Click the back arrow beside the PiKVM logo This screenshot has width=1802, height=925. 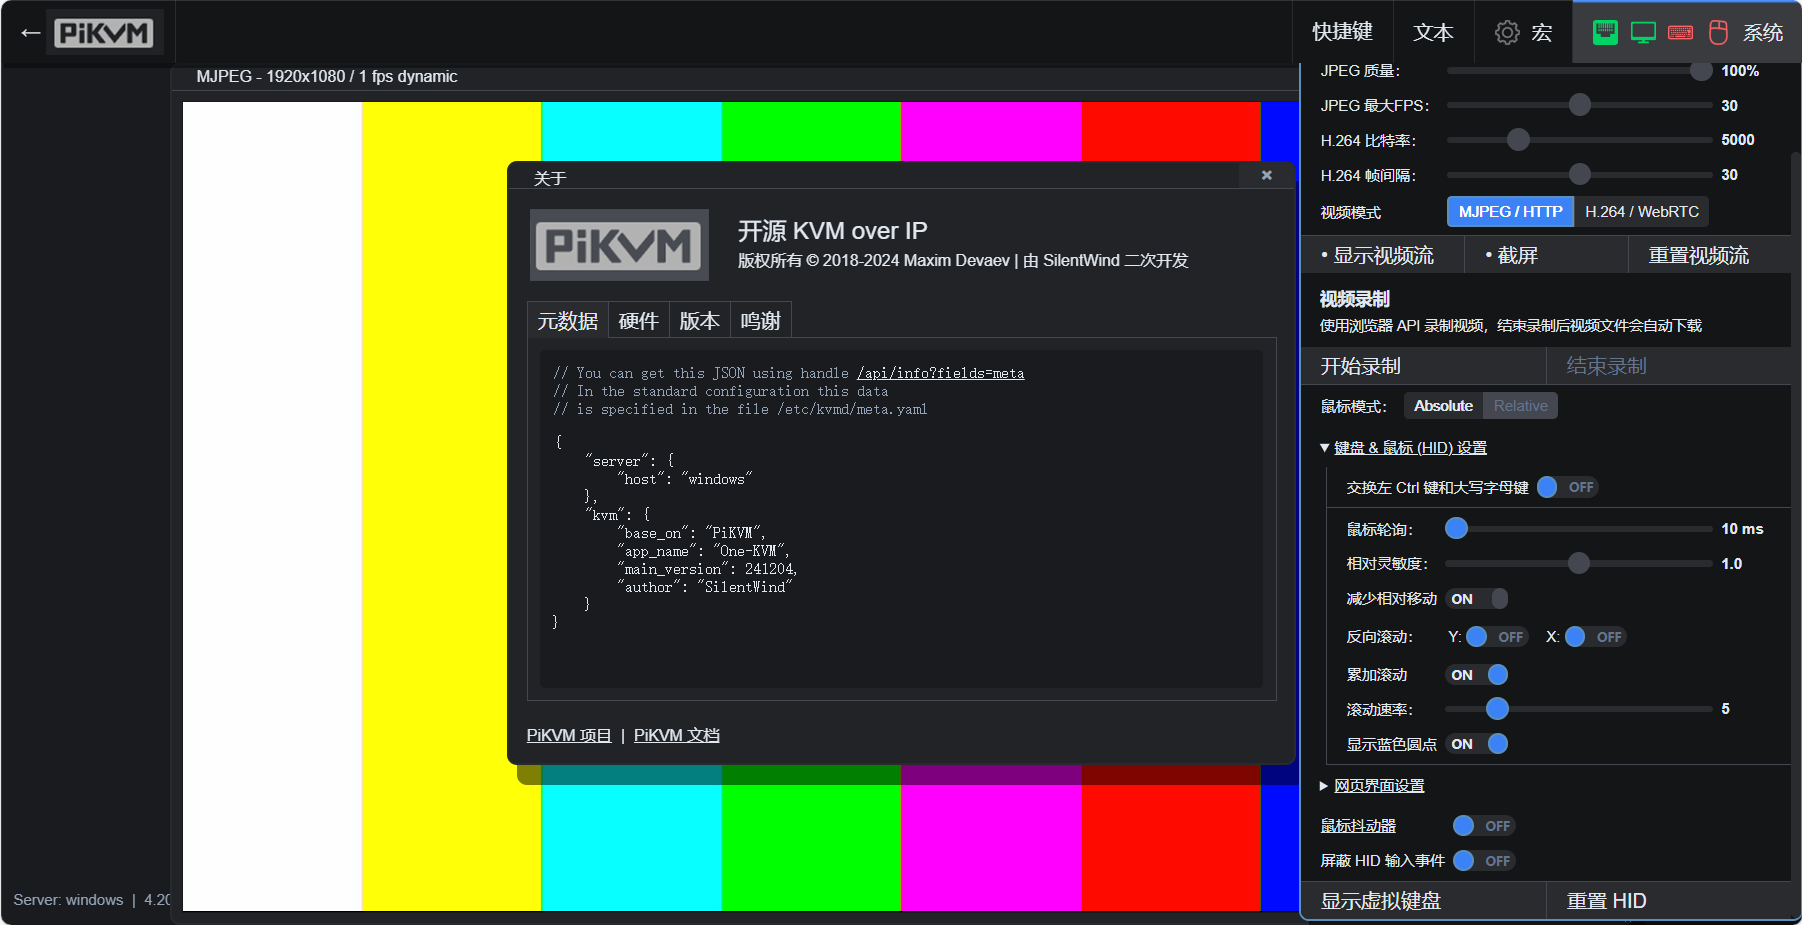coord(30,33)
